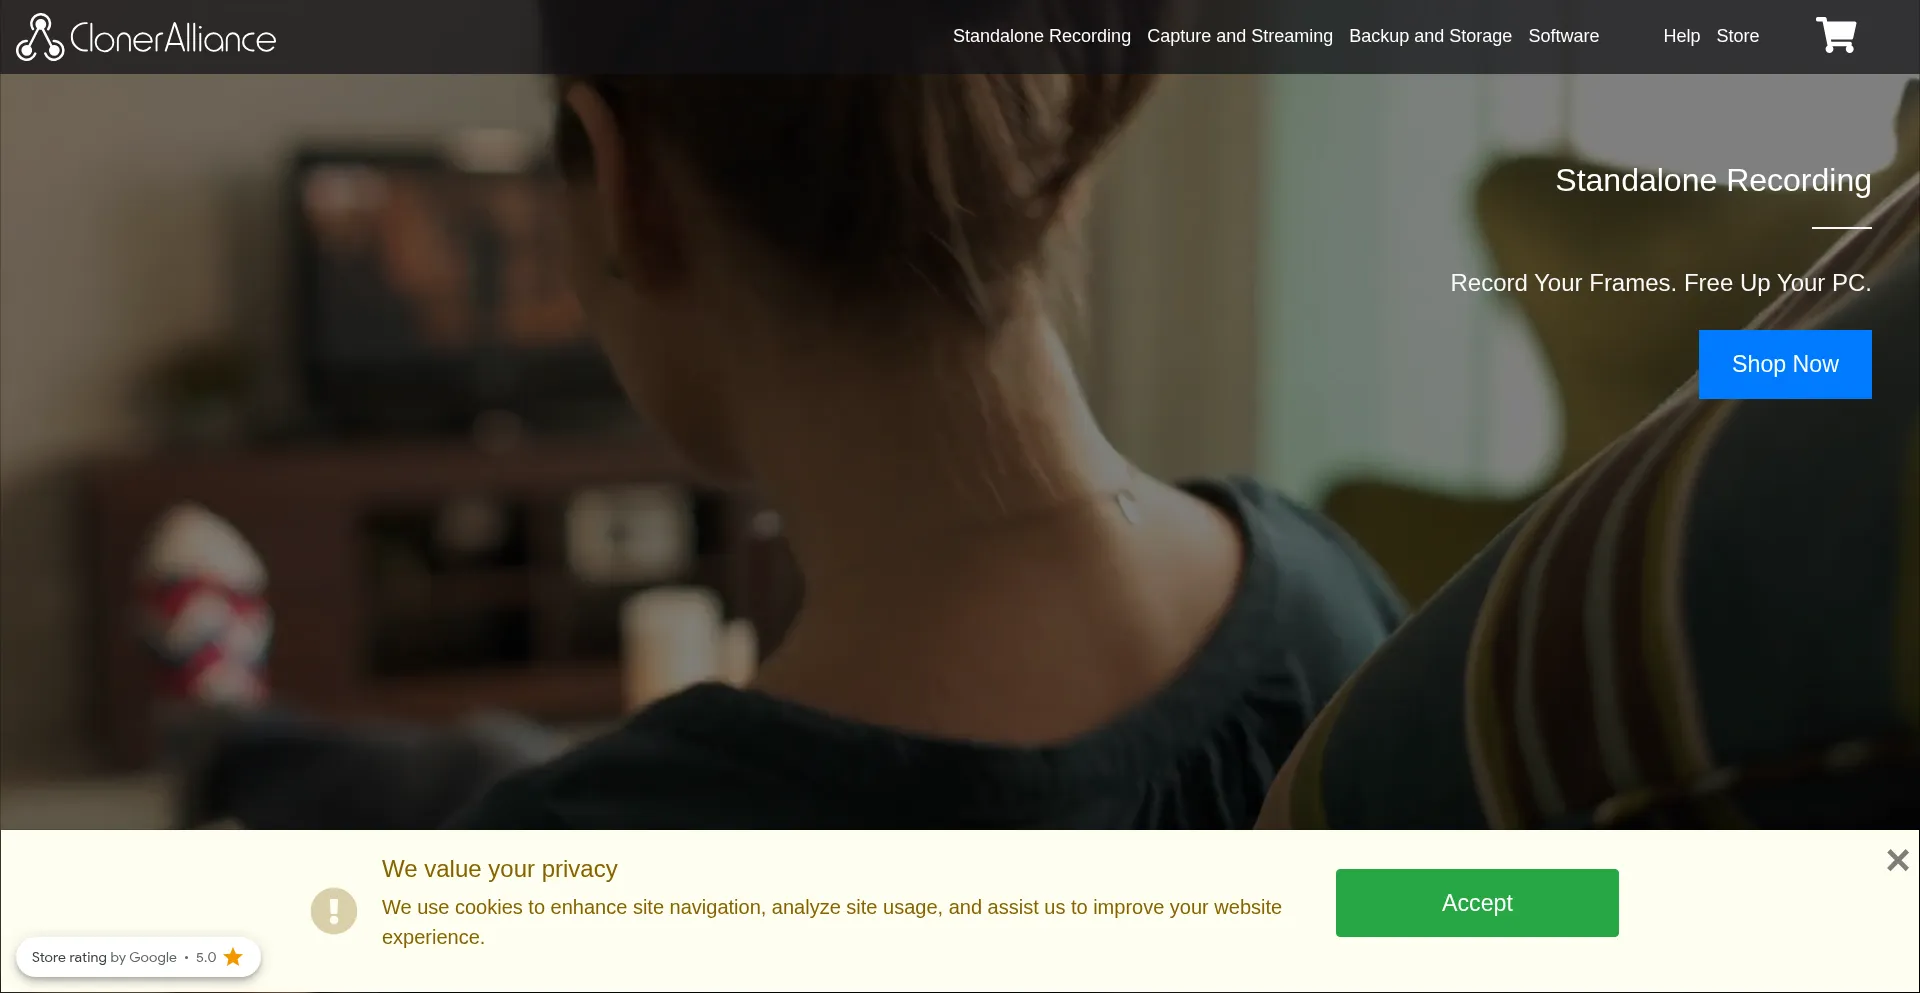This screenshot has width=1920, height=993.
Task: Click the 5.0 rating value
Action: pyautogui.click(x=206, y=957)
